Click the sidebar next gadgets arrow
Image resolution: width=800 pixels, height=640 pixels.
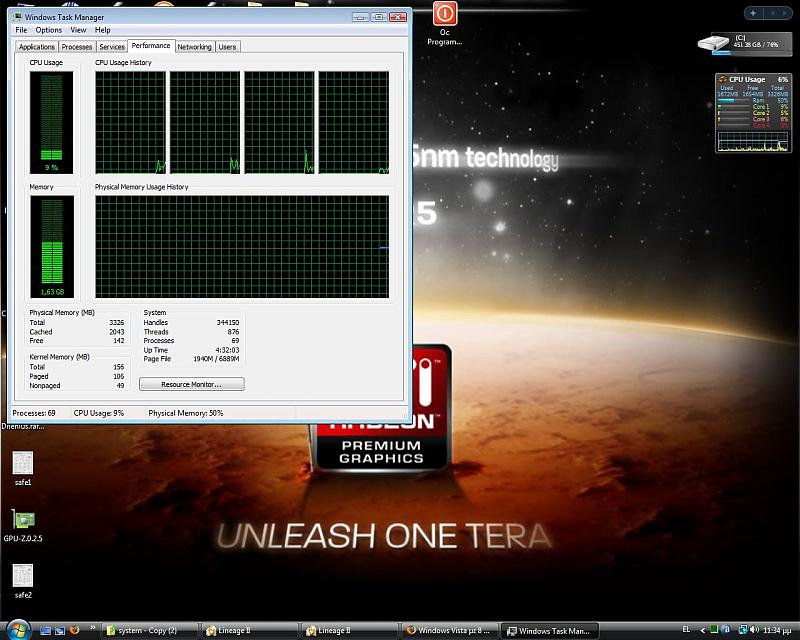785,13
